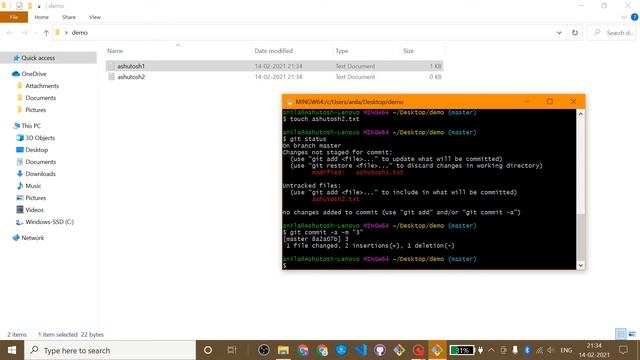Image resolution: width=640 pixels, height=360 pixels.
Task: Open Desktop in sidebar
Action: (x=36, y=150)
